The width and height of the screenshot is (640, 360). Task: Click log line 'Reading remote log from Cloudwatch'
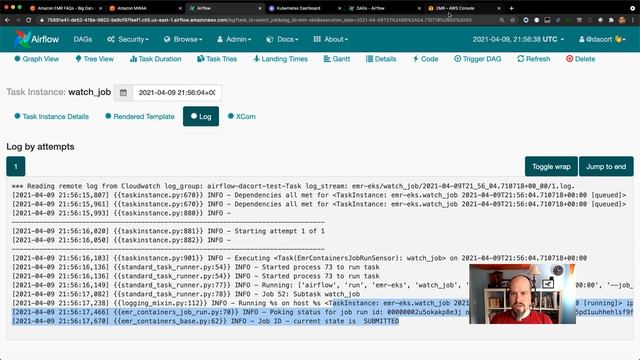tap(293, 186)
